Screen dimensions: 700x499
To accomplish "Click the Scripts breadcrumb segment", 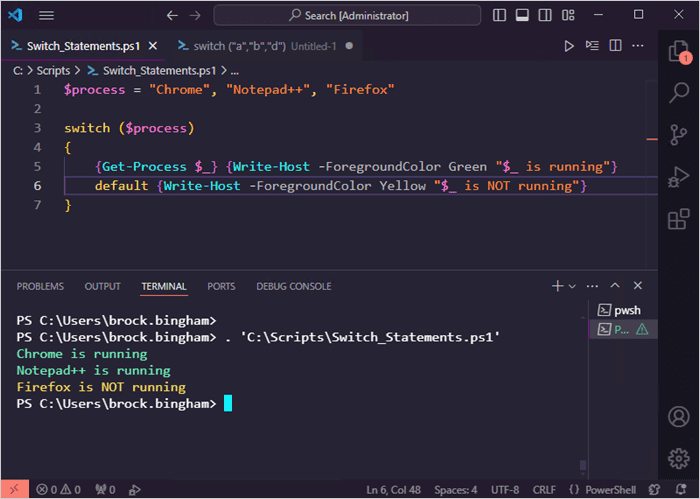I will point(53,71).
